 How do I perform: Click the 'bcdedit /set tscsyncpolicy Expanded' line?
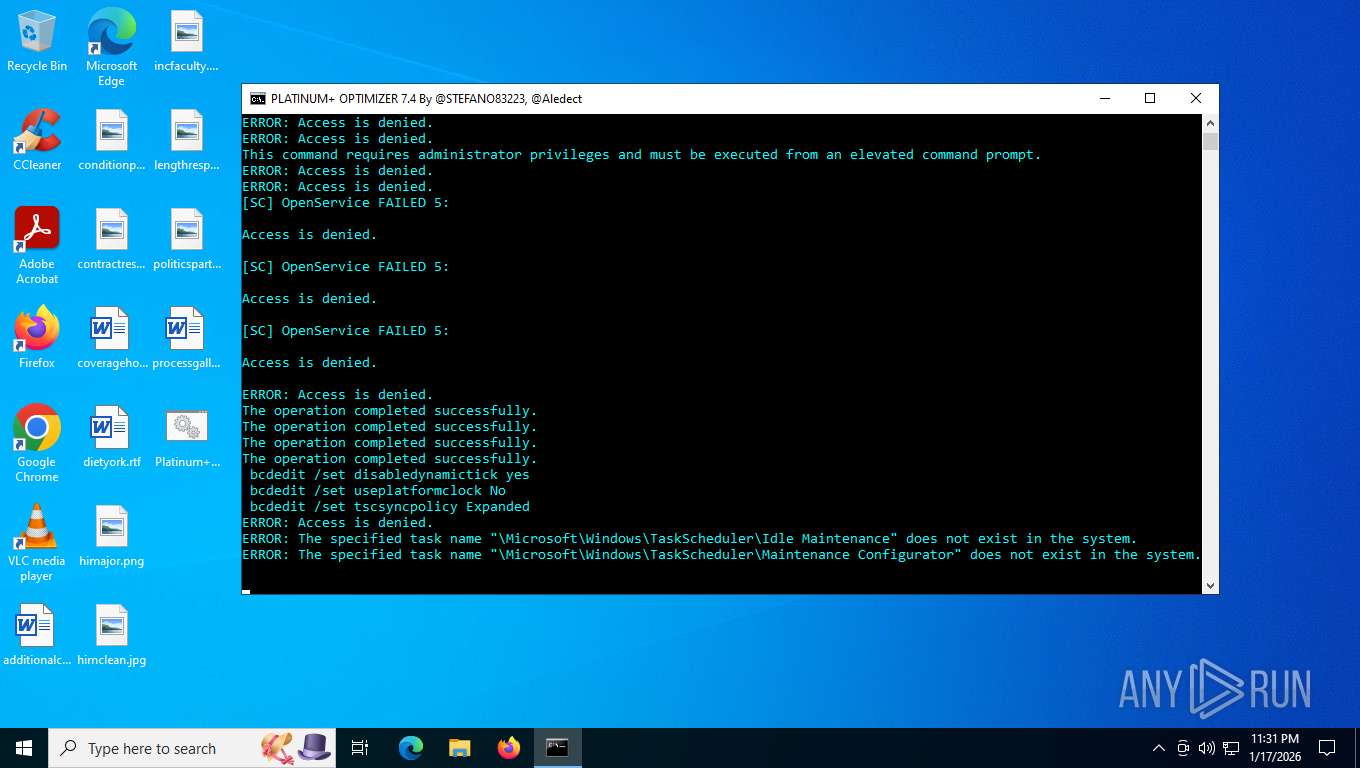coord(389,507)
